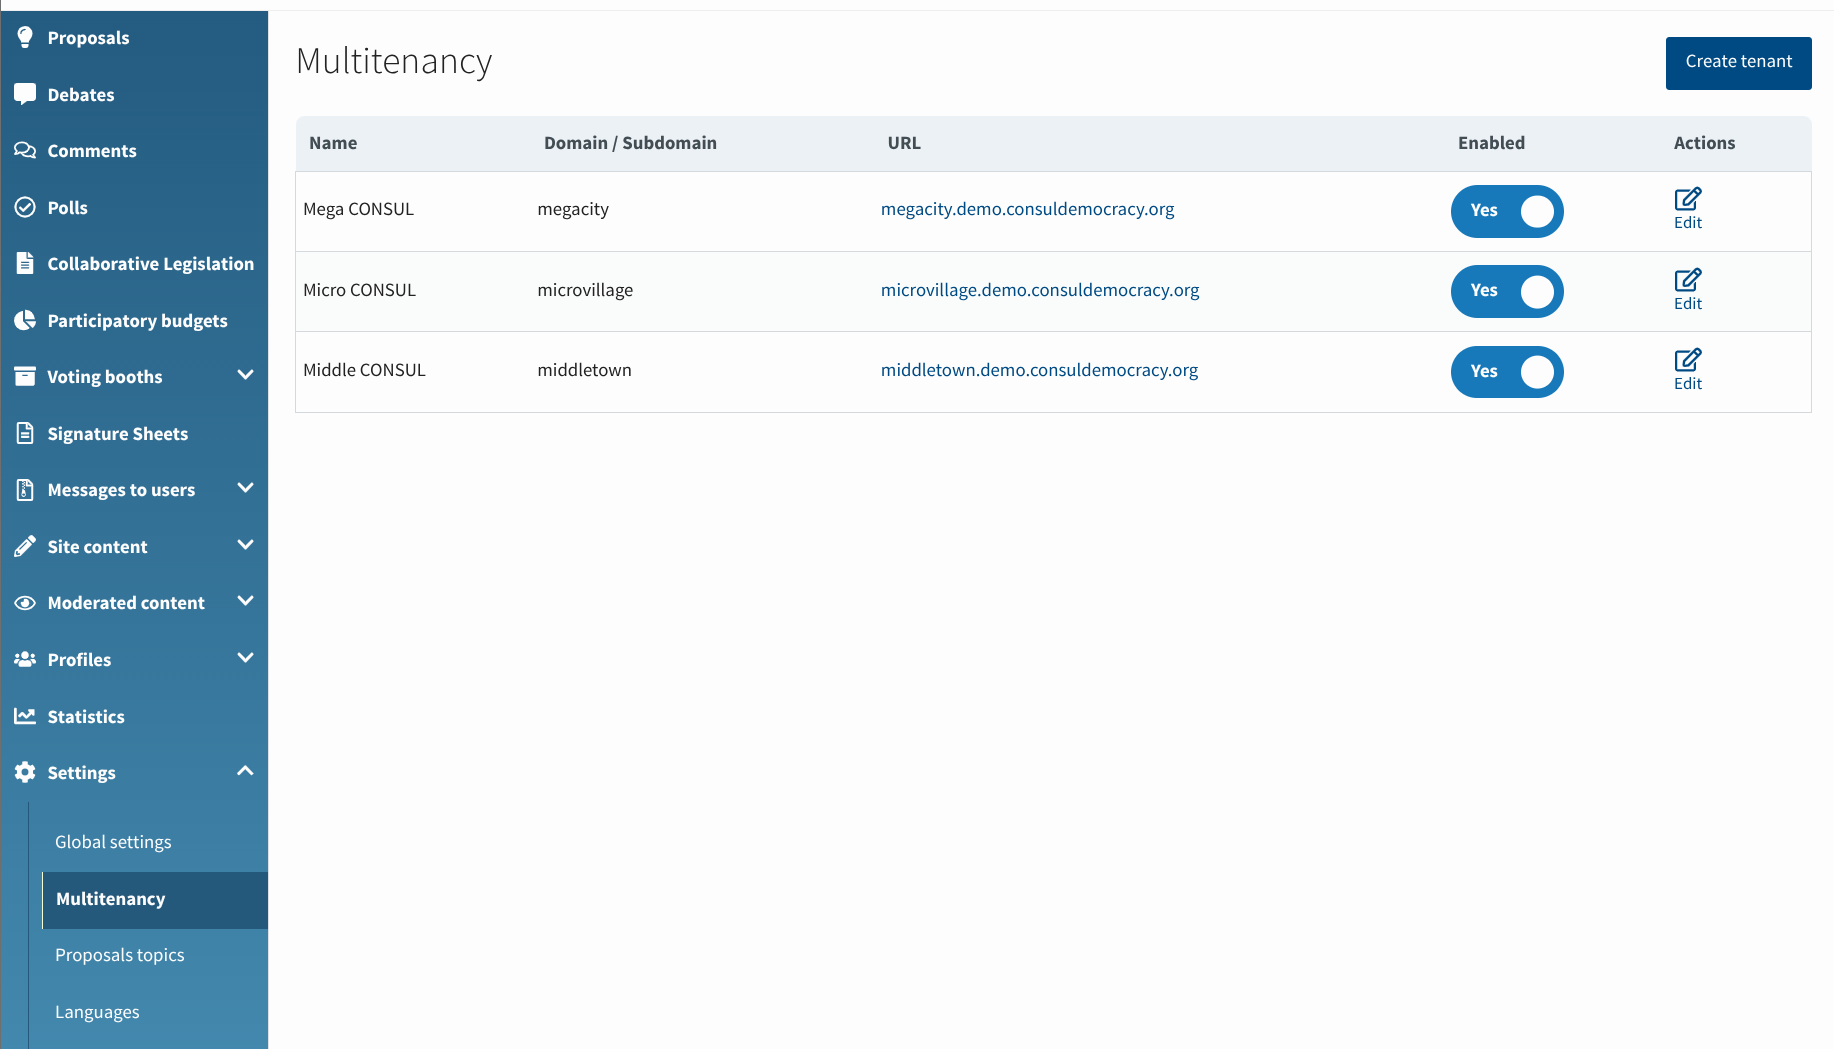
Task: Switch off Middle CONSUL enabled toggle
Action: [x=1506, y=372]
